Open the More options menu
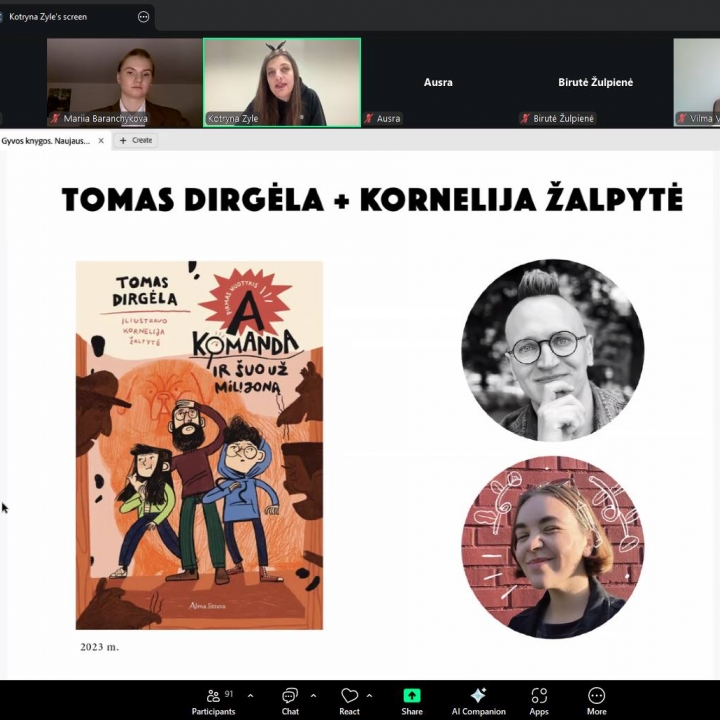Screen dimensions: 720x720 (596, 699)
